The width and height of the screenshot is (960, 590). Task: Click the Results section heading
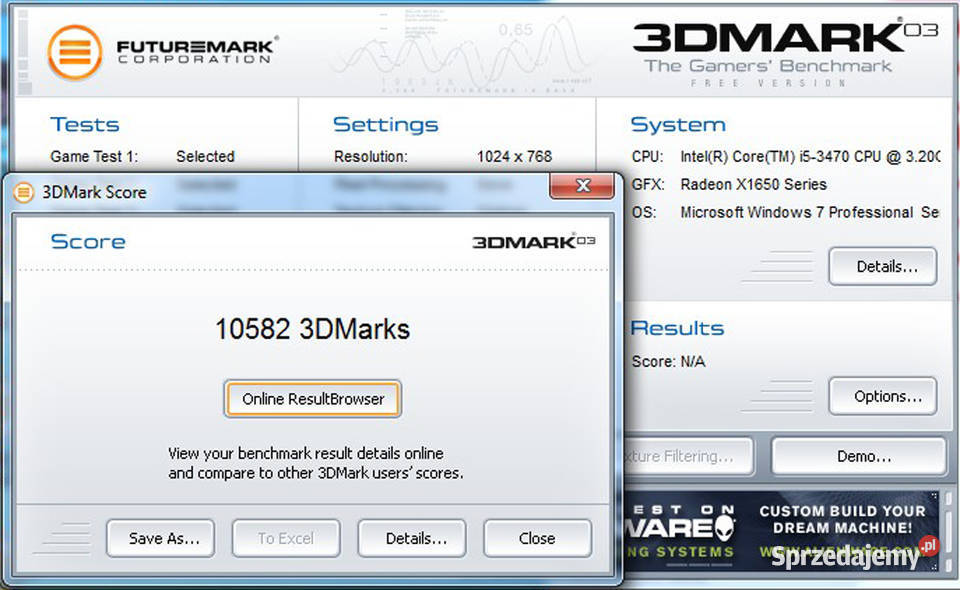point(677,328)
